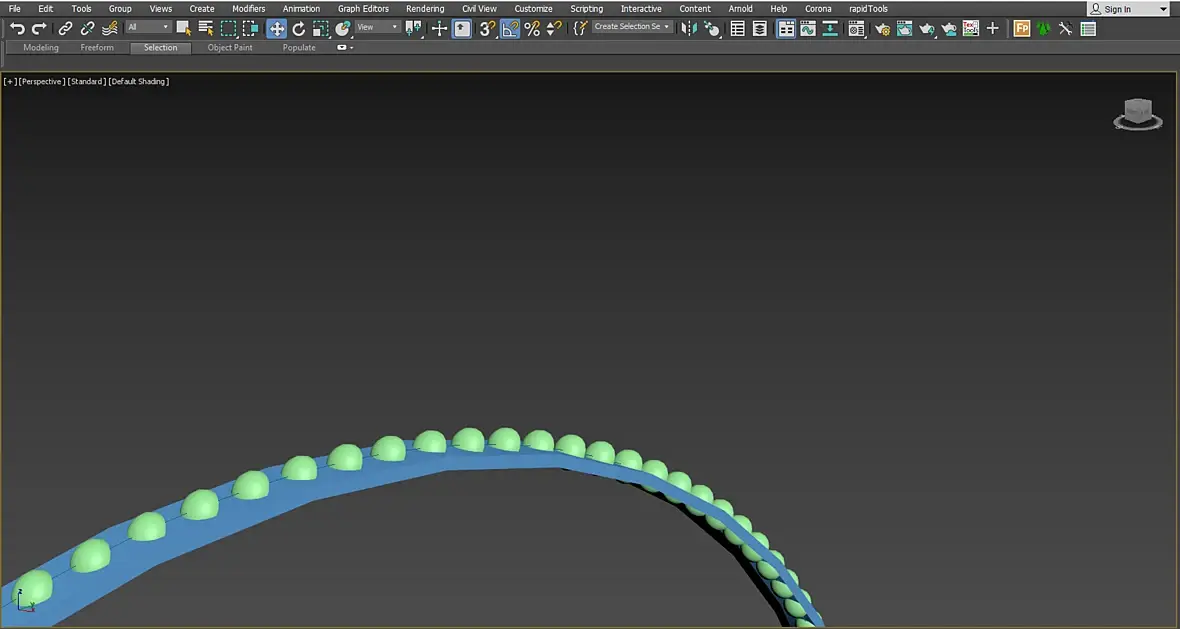Toggle the 3D Snaps button
1180x629 pixels.
(486, 29)
